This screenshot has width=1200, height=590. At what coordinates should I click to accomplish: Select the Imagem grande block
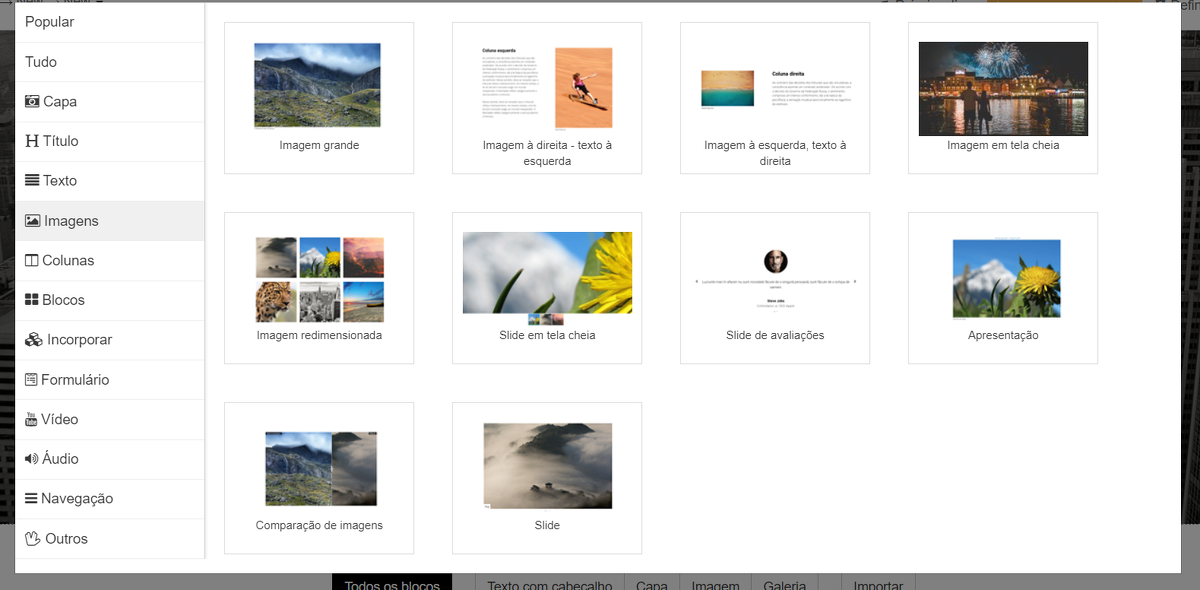(x=319, y=98)
